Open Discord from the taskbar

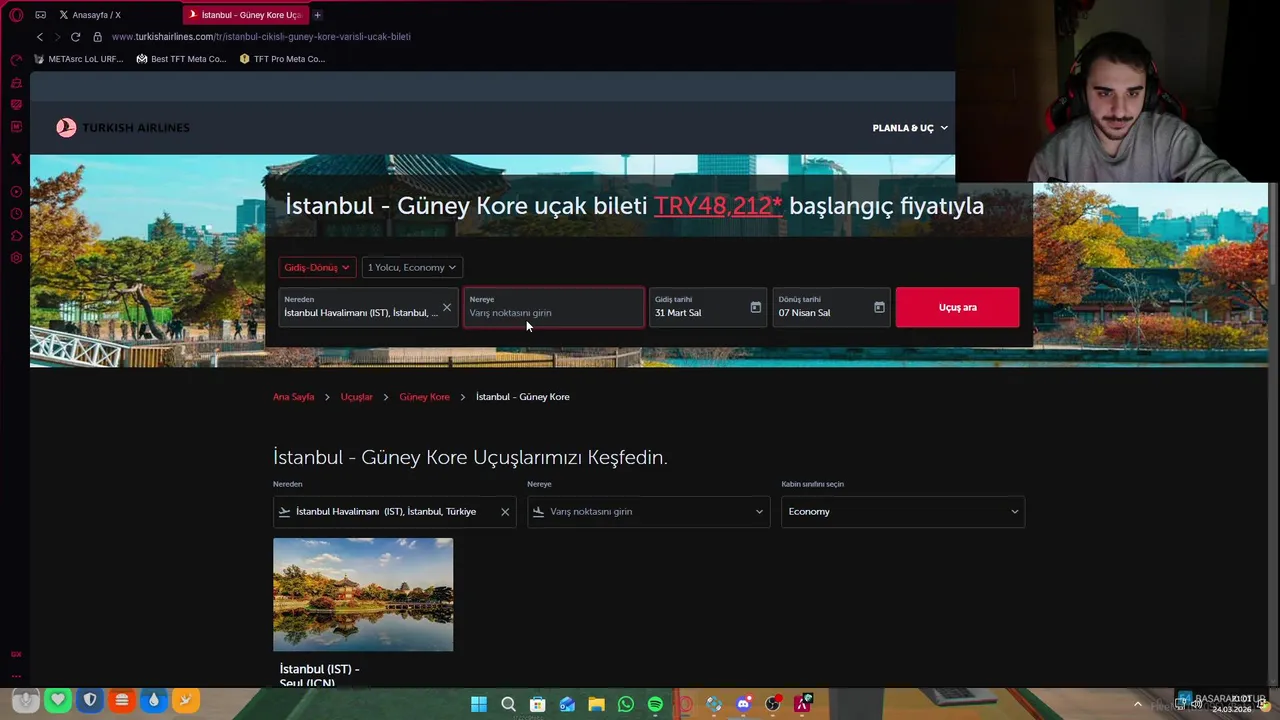[x=743, y=704]
